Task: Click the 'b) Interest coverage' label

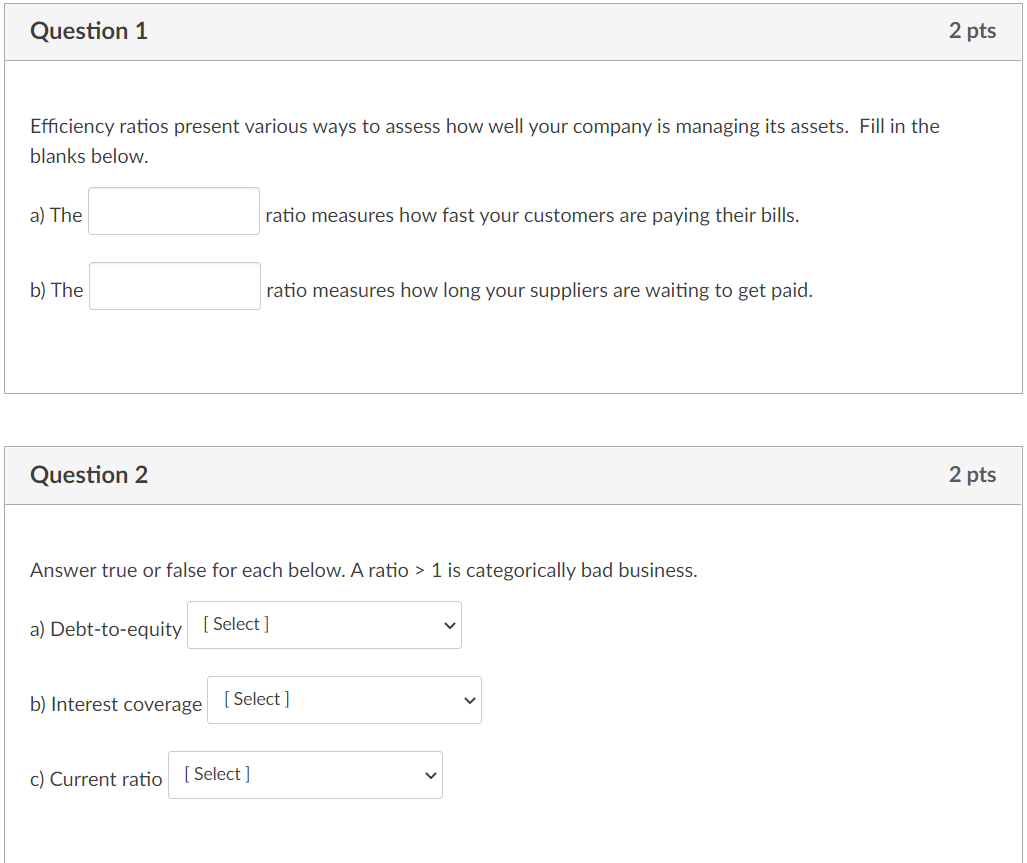Action: (x=116, y=705)
